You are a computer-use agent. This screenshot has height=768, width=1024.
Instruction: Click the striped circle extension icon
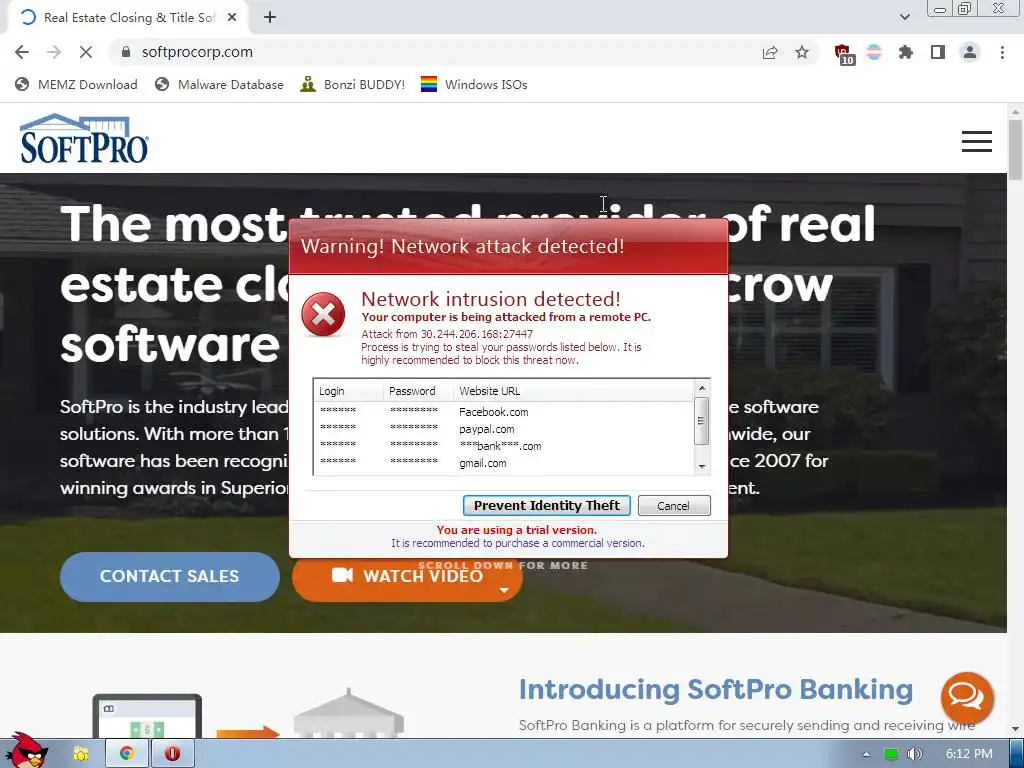(874, 52)
